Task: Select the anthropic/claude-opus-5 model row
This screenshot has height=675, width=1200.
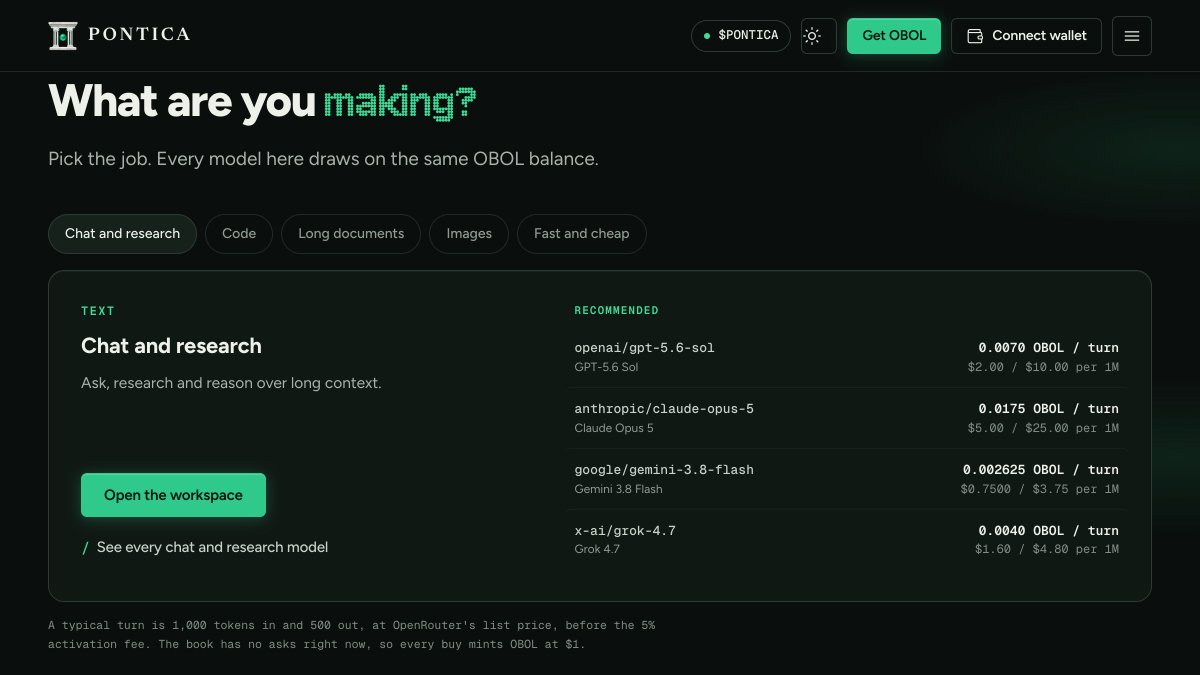Action: [846, 418]
